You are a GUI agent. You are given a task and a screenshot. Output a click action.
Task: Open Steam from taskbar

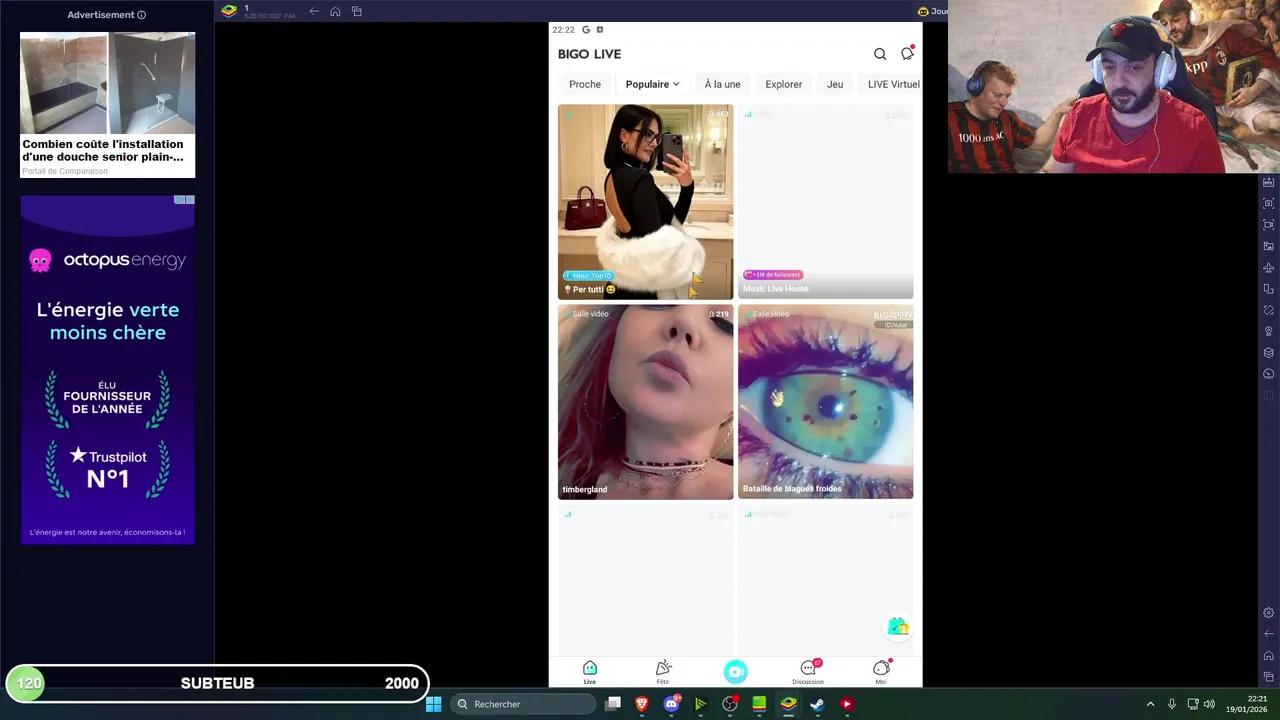point(817,704)
